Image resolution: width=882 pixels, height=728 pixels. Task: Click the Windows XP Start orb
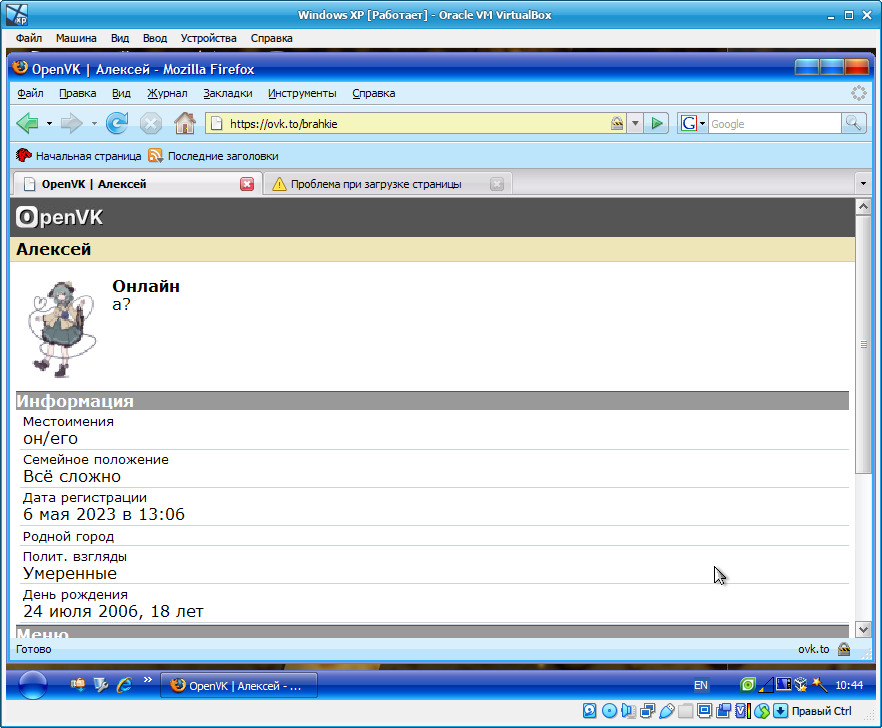(x=32, y=685)
